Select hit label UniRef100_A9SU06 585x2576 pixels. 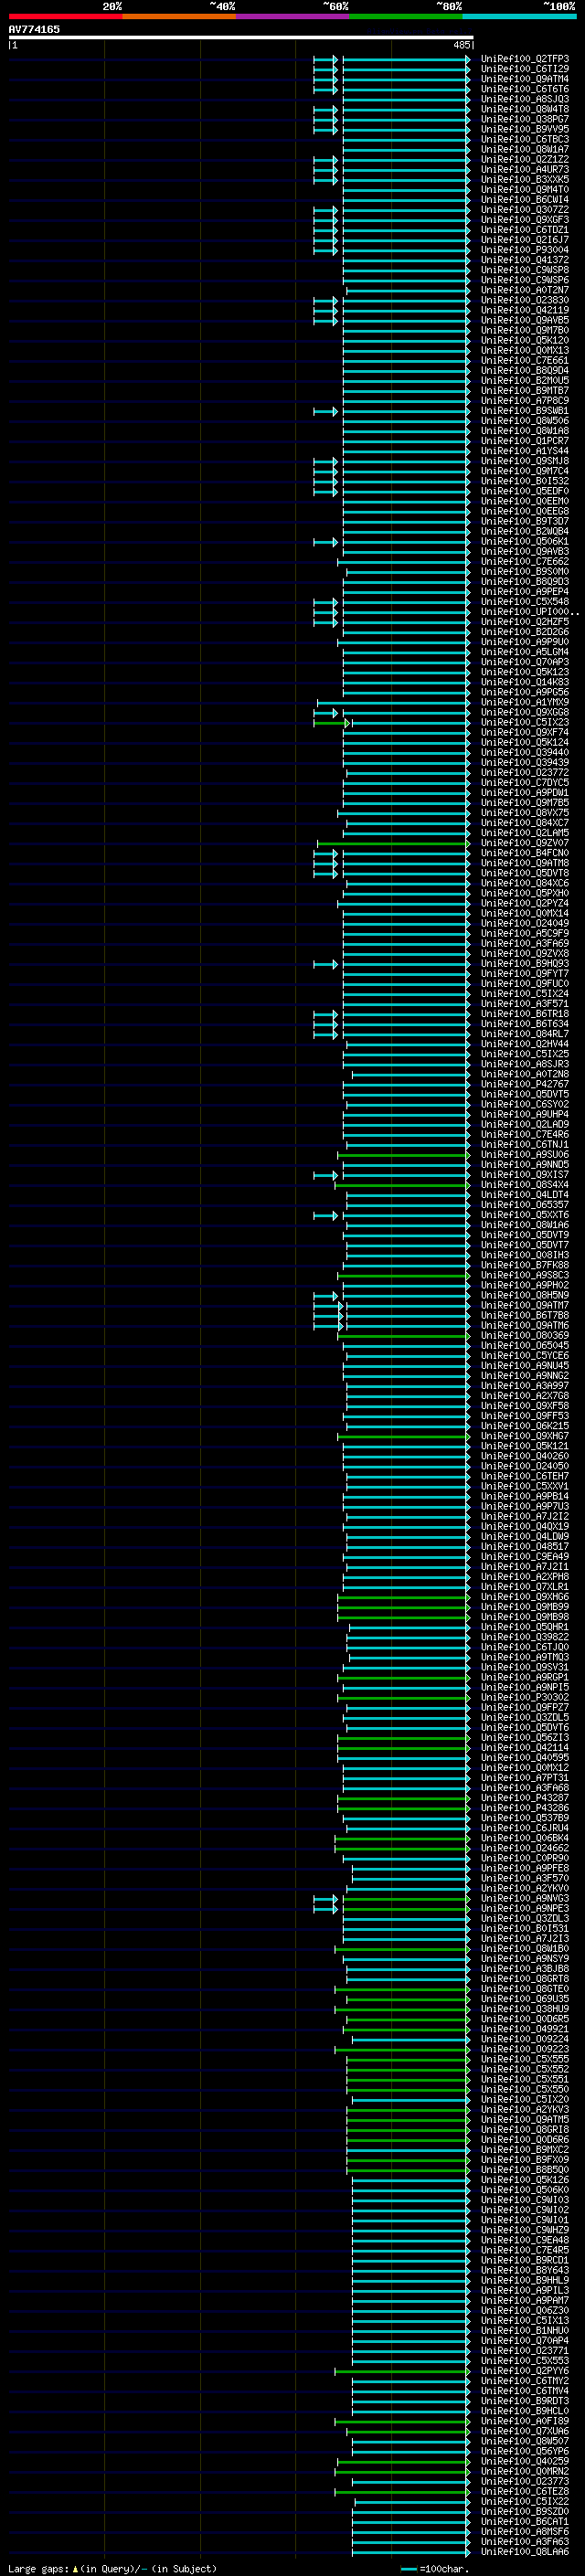pyautogui.click(x=525, y=1155)
